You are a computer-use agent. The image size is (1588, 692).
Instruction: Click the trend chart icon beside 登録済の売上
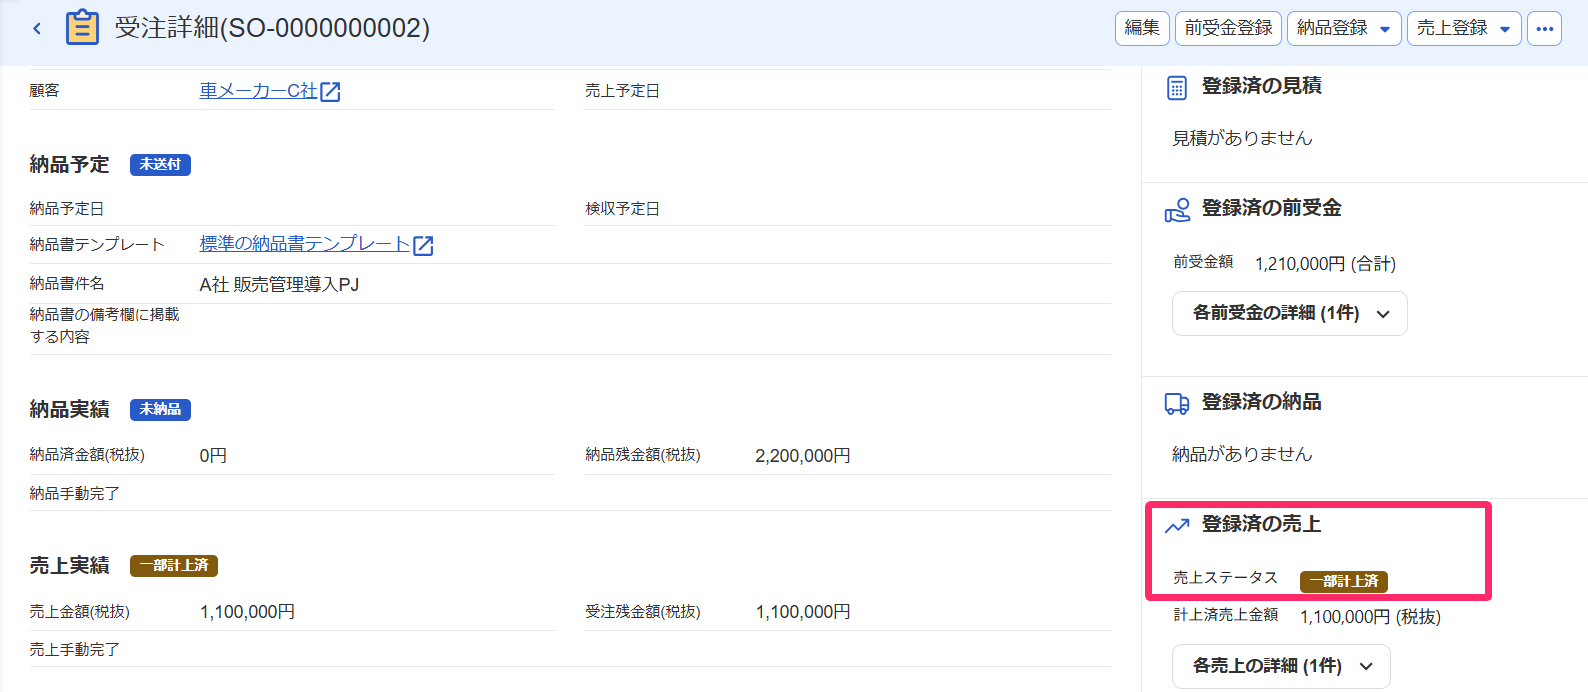point(1177,525)
